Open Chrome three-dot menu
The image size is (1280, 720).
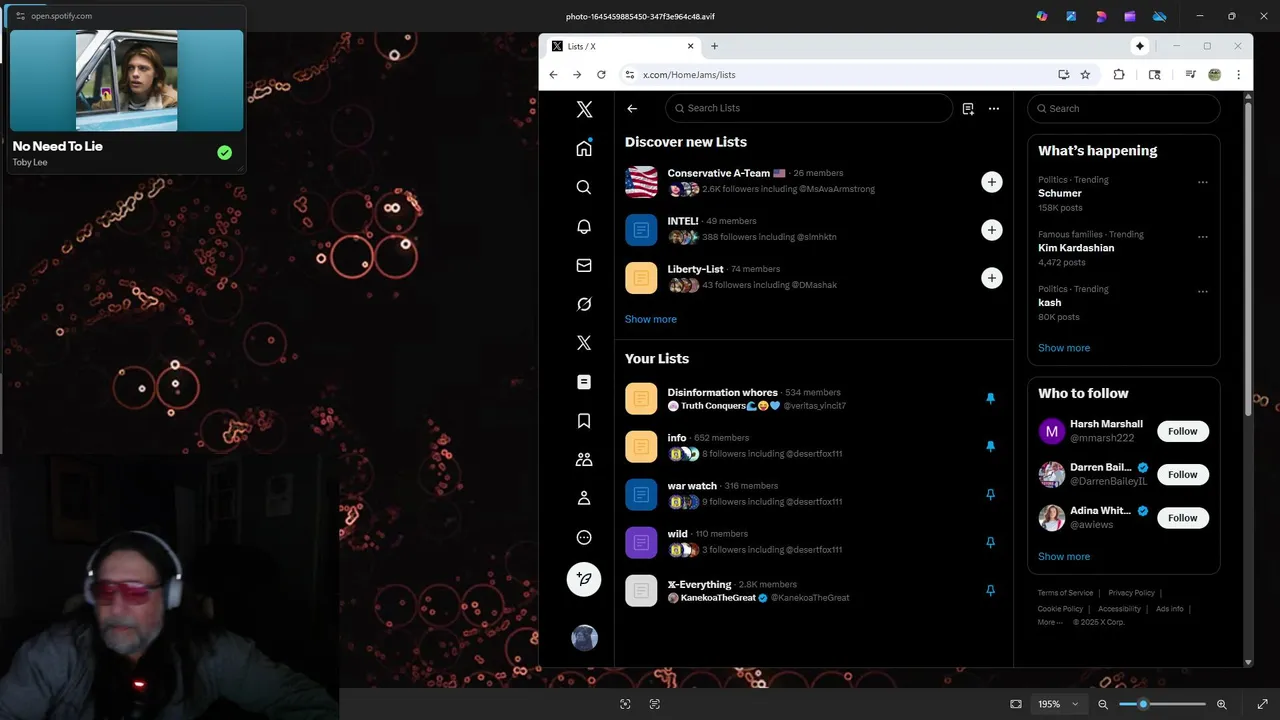(x=1238, y=75)
